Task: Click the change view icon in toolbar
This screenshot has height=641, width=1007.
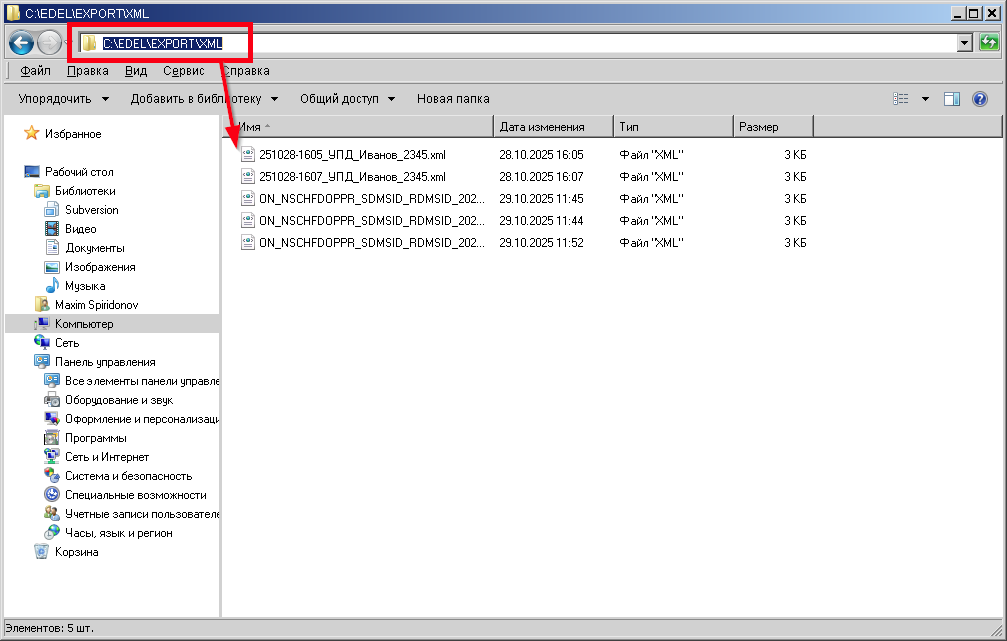Action: pos(901,99)
